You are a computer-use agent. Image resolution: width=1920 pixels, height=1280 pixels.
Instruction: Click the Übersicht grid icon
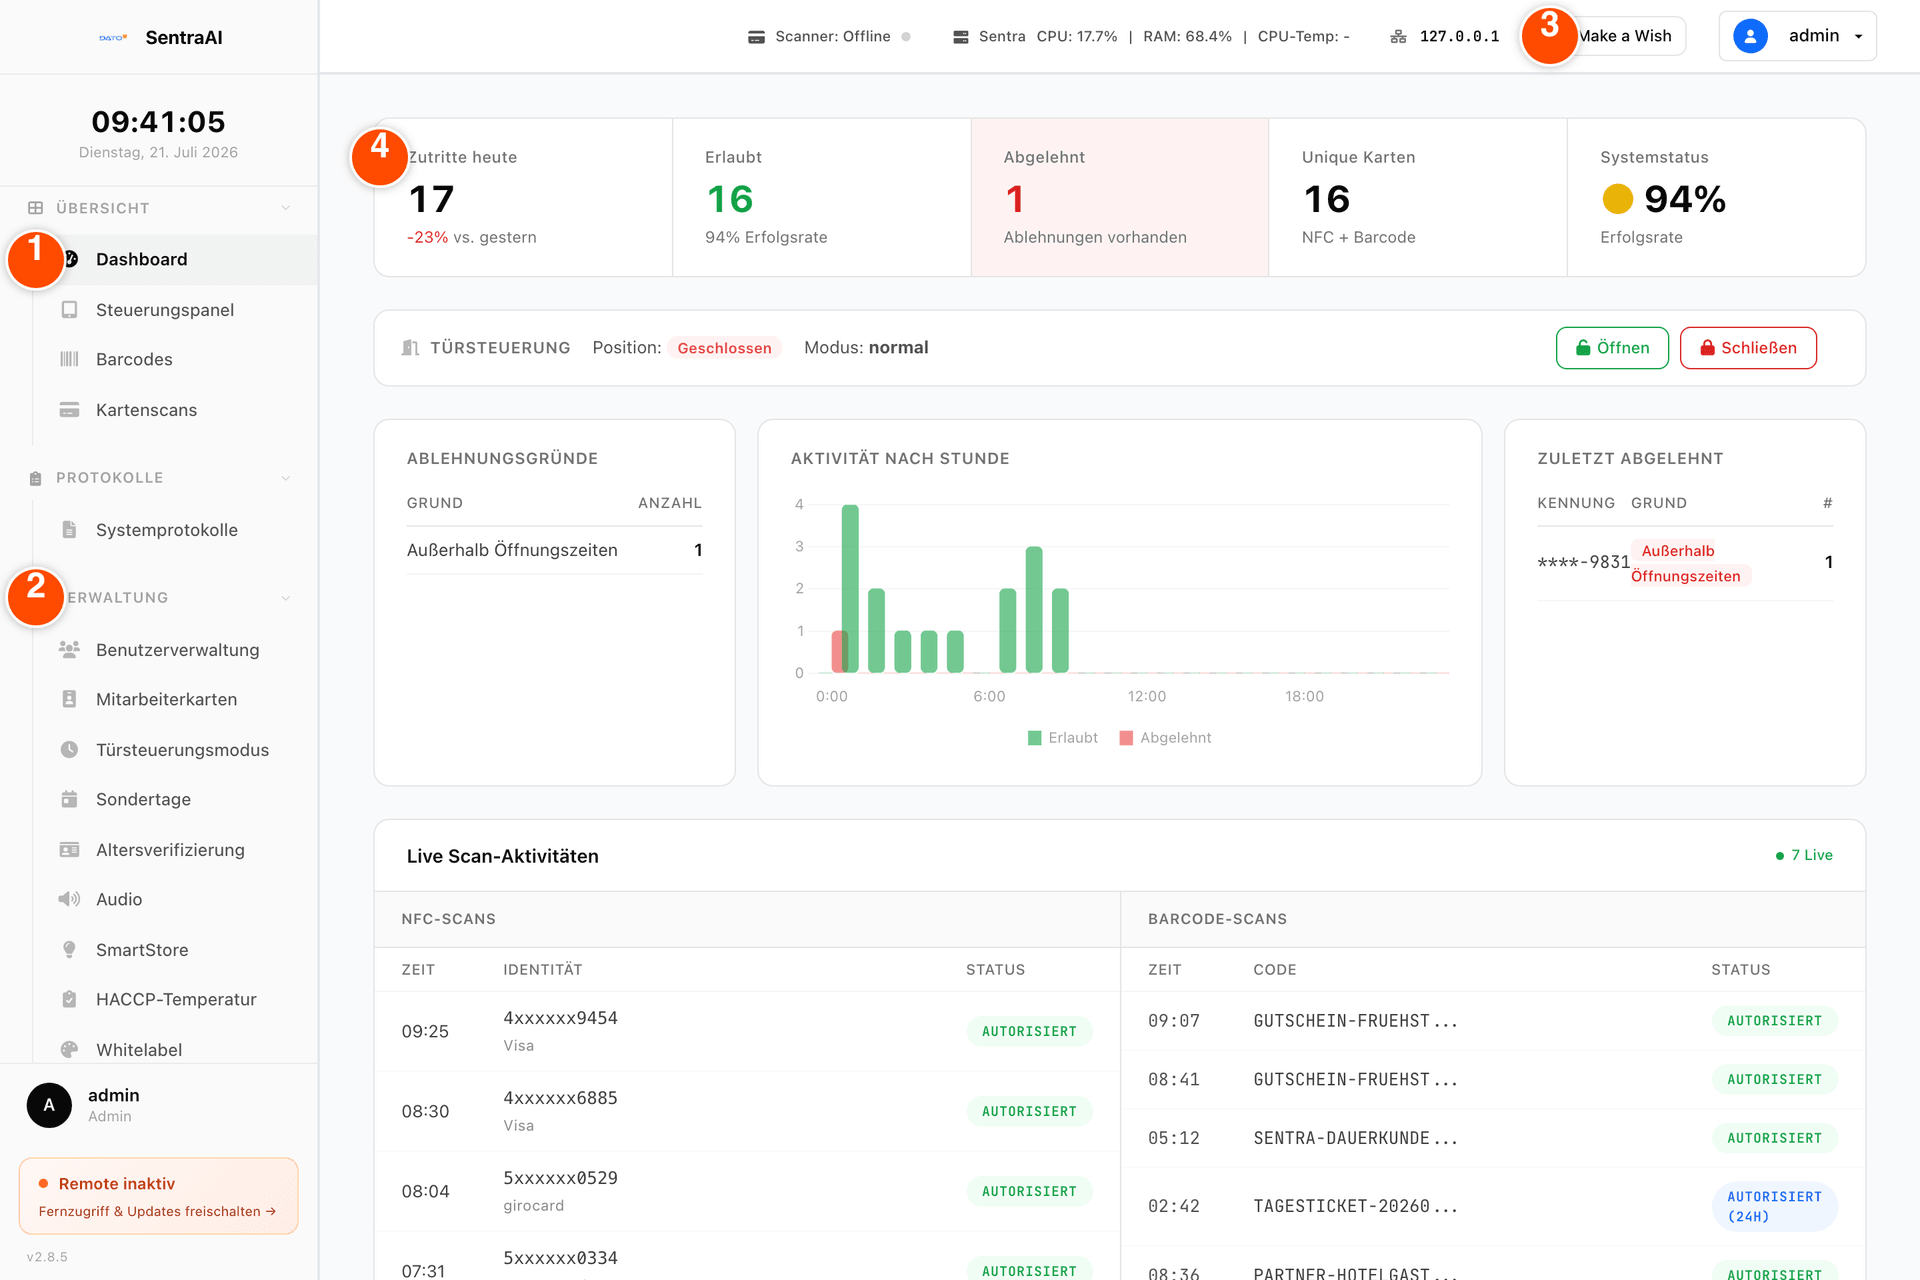tap(36, 208)
